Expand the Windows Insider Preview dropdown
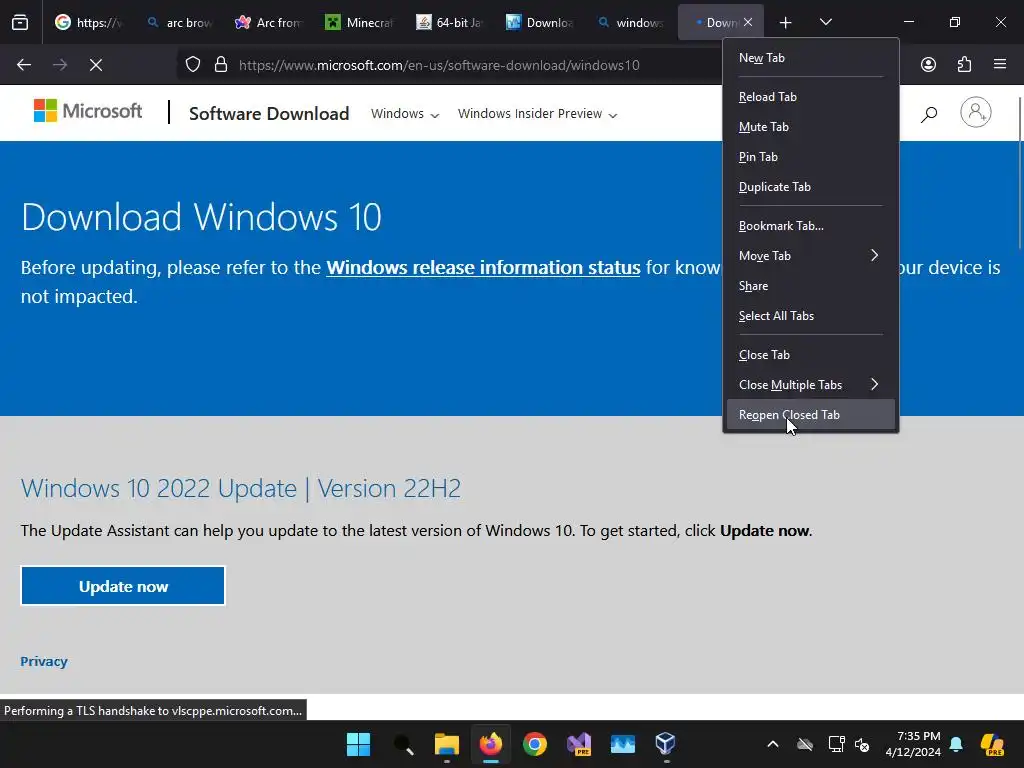The width and height of the screenshot is (1024, 768). pyautogui.click(x=537, y=114)
